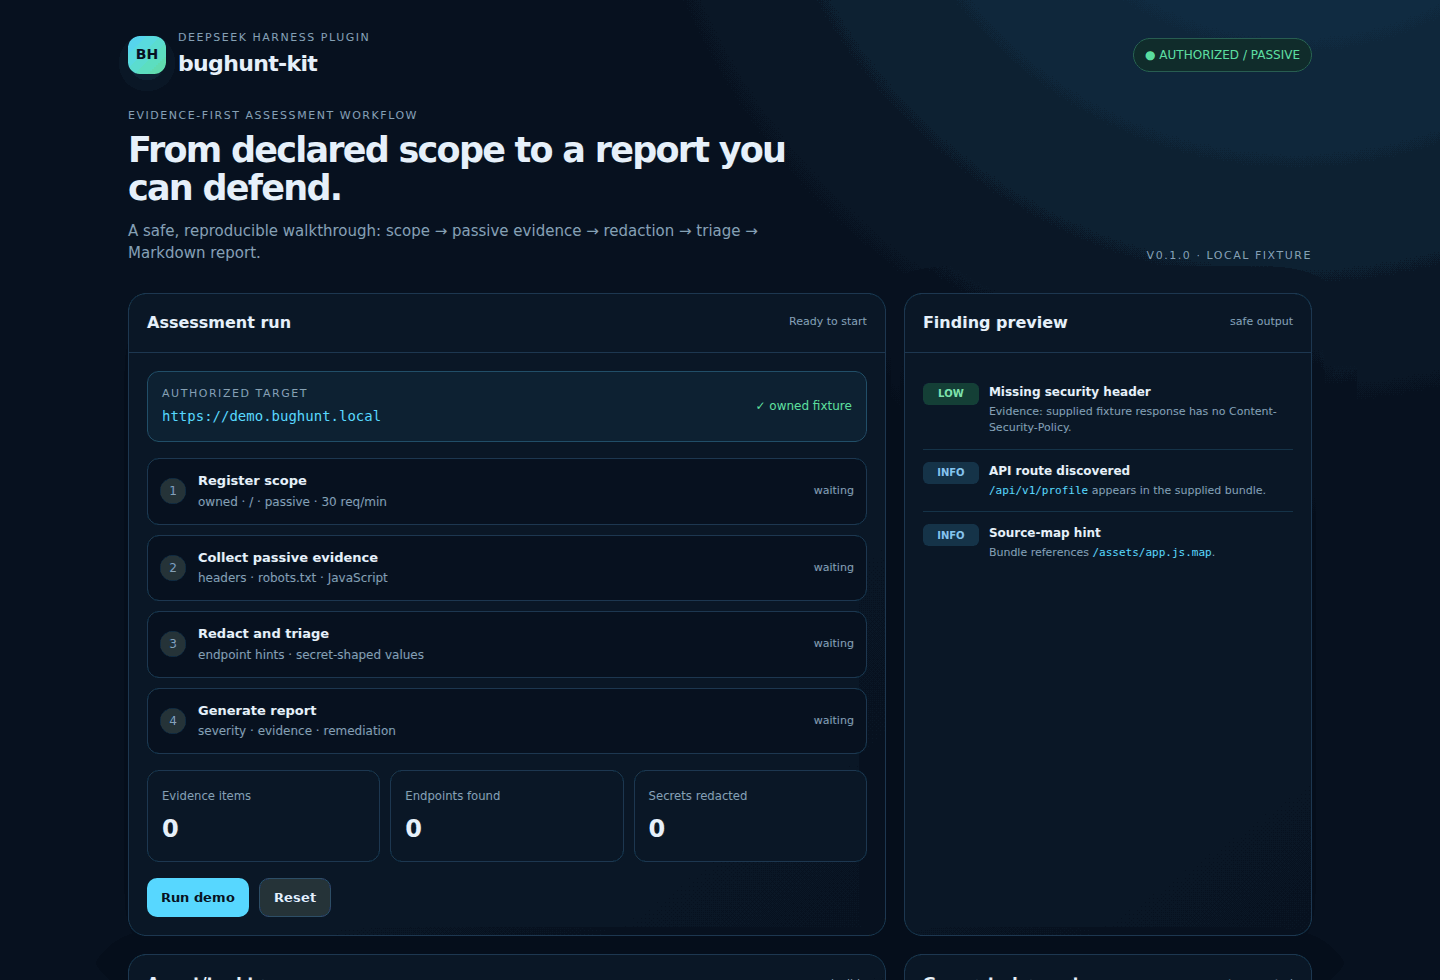Click the DEEPSEEK HARNESS PLUGIN label
This screenshot has height=980, width=1440.
click(x=274, y=37)
